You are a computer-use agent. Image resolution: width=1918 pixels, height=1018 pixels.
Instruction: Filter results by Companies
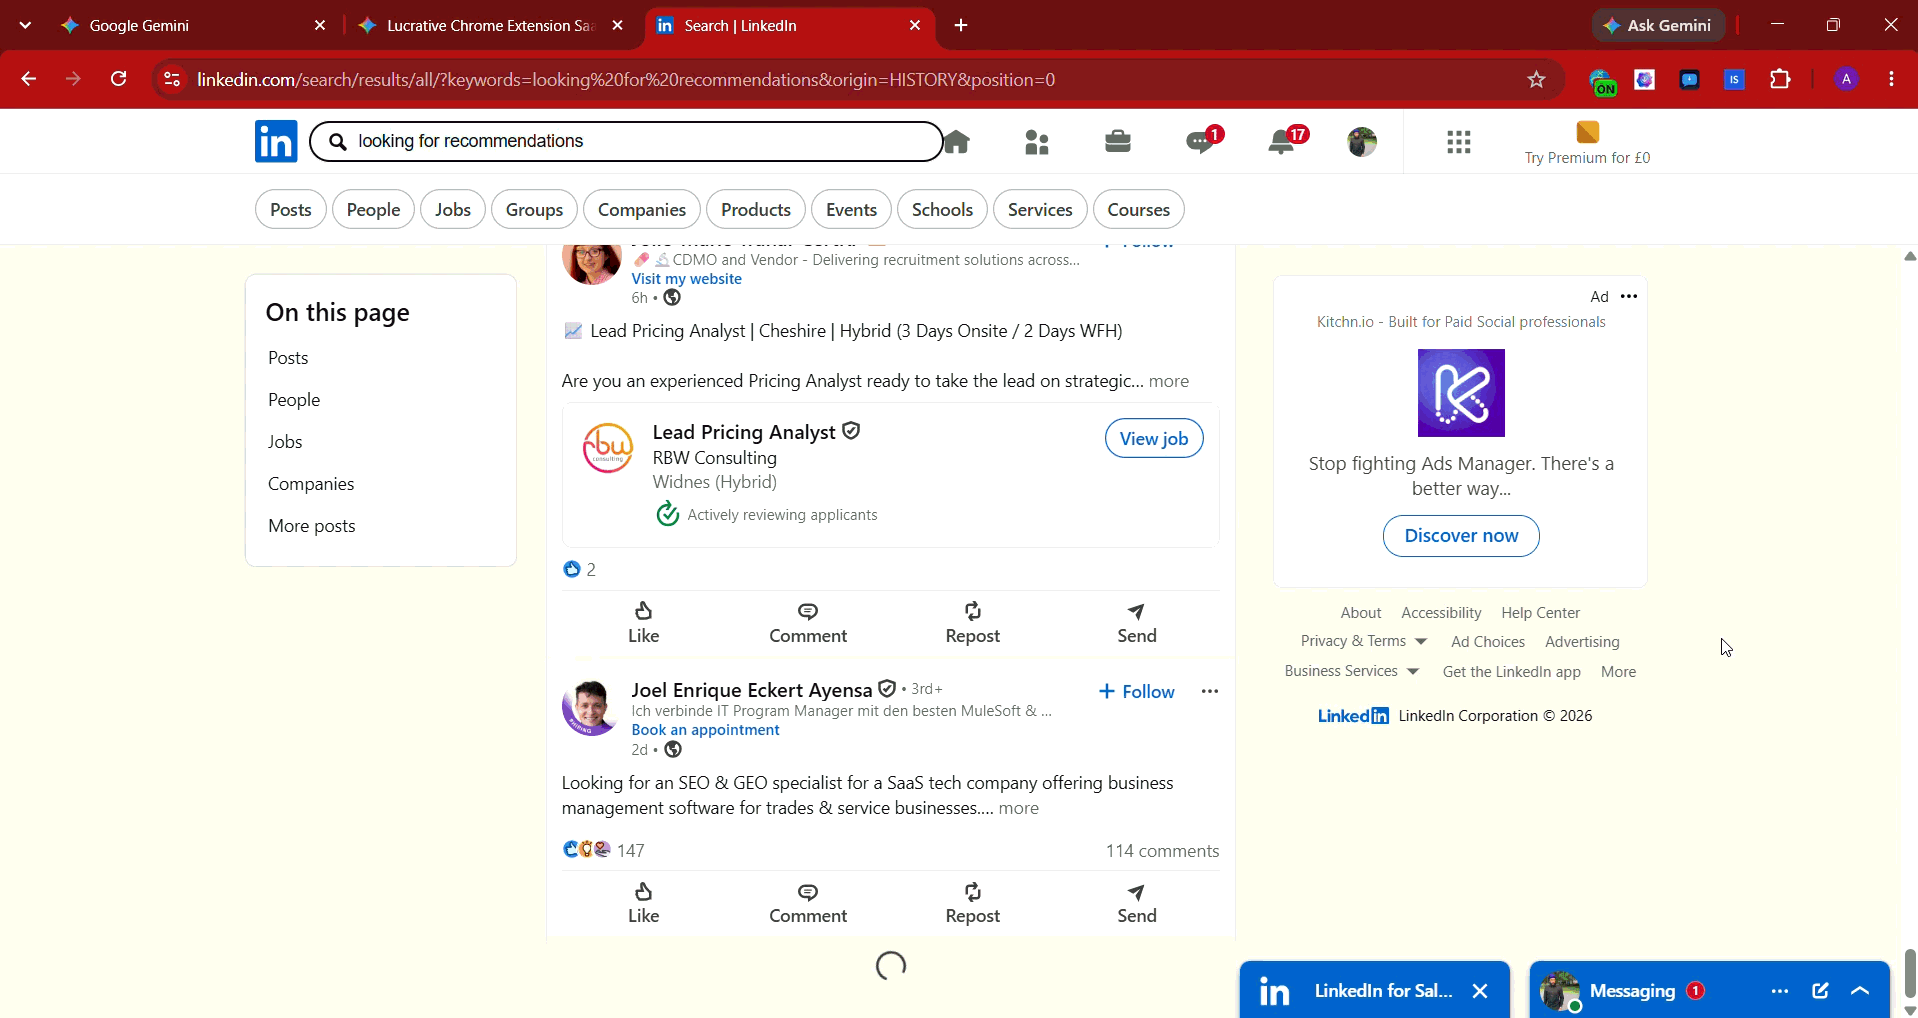(642, 209)
